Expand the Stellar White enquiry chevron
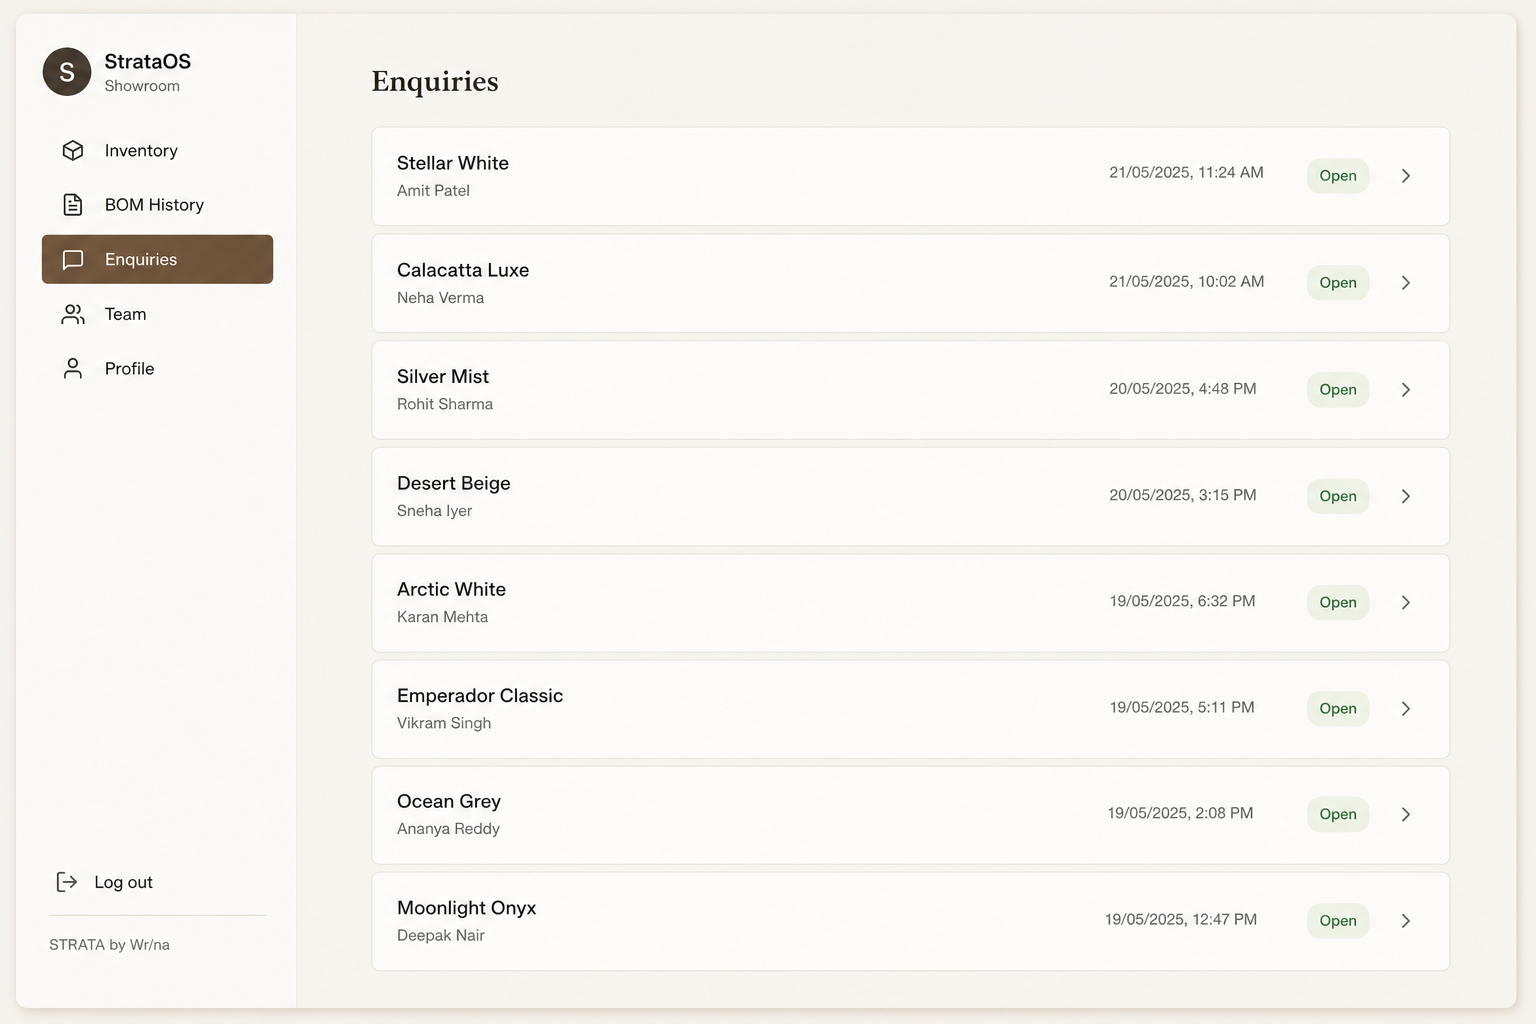This screenshot has width=1536, height=1024. point(1406,176)
